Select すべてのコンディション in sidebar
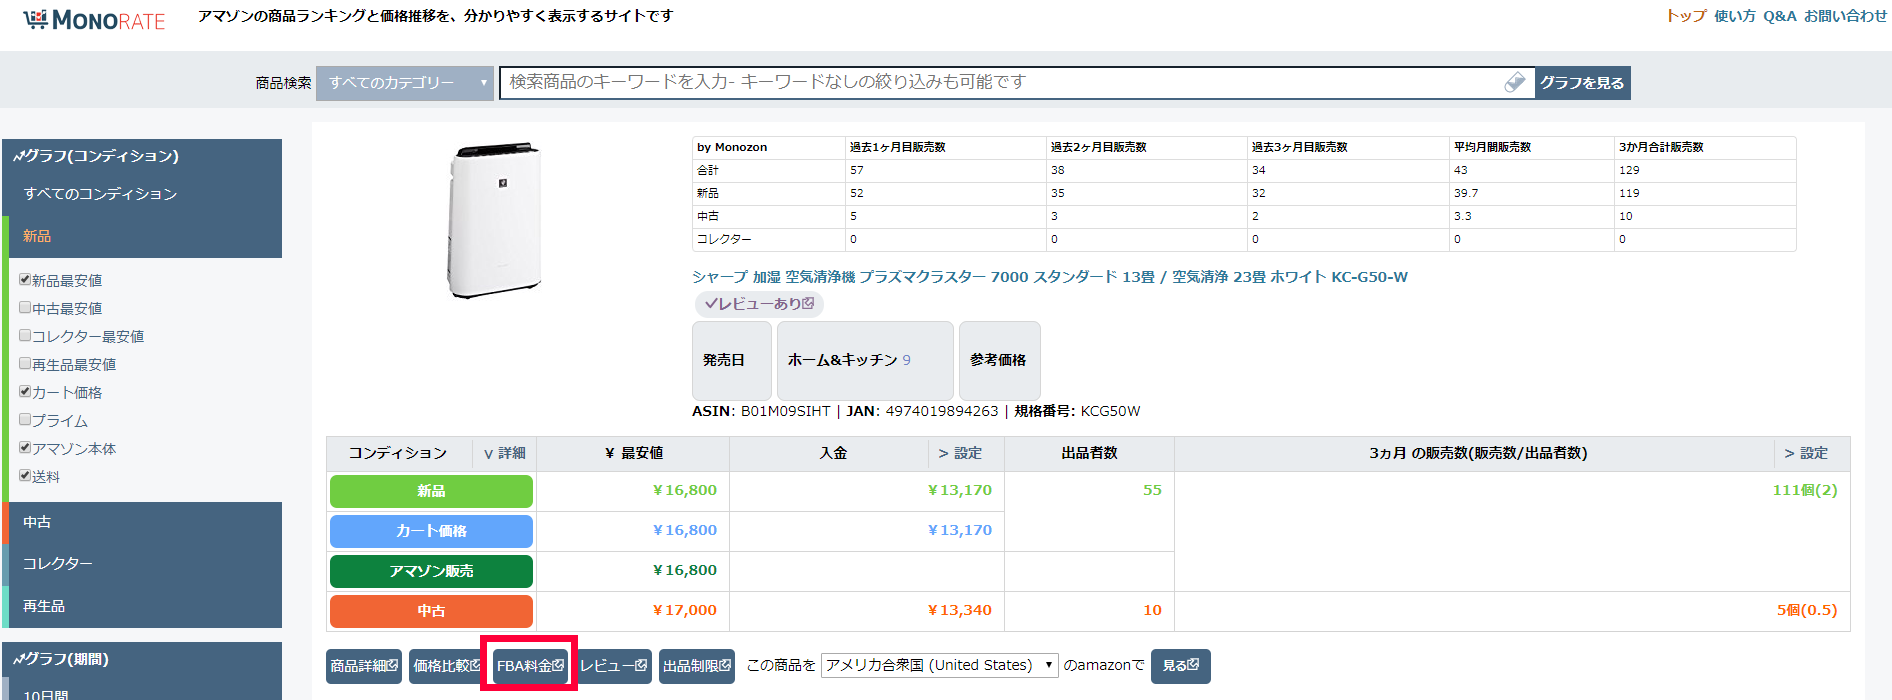1892x700 pixels. click(100, 194)
